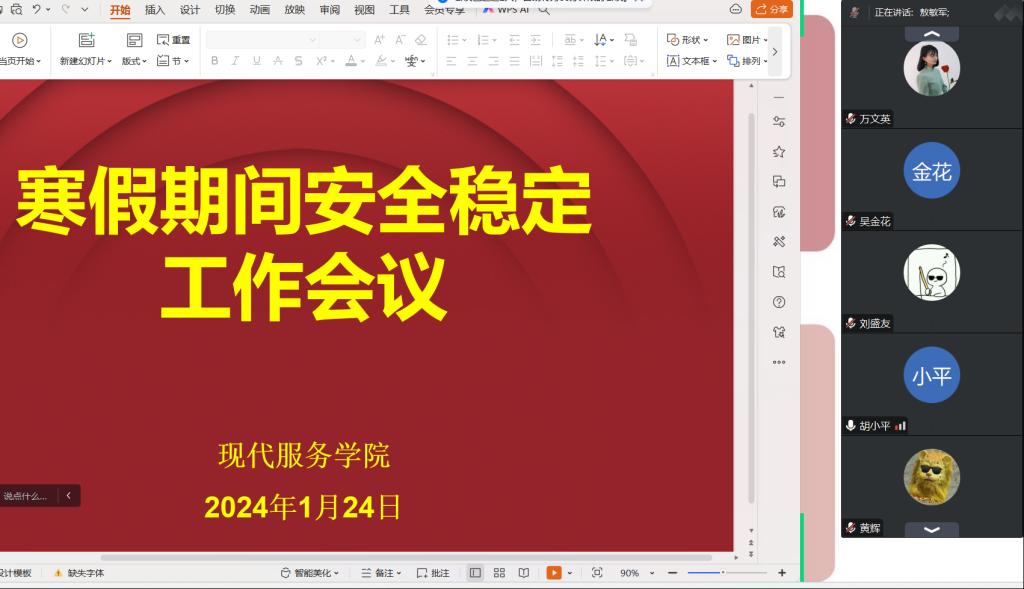
Task: Click the clear formatting eraser icon
Action: [421, 40]
